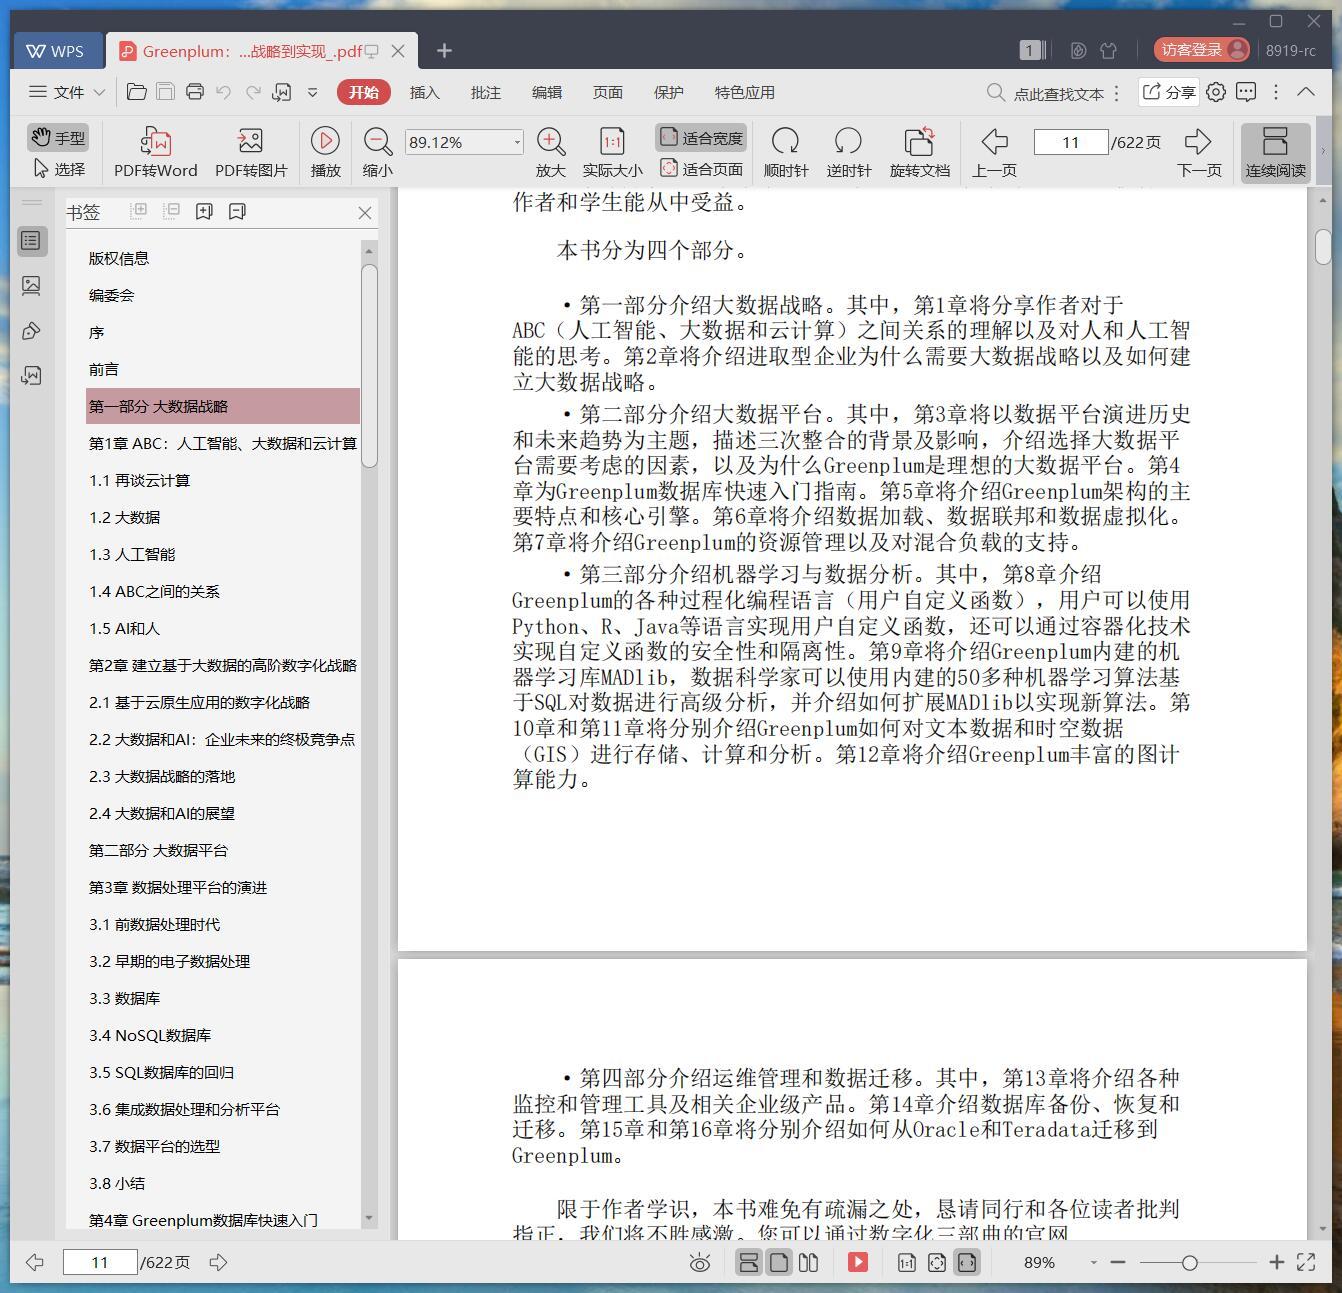Toggle single page view in status bar

coord(779,1262)
